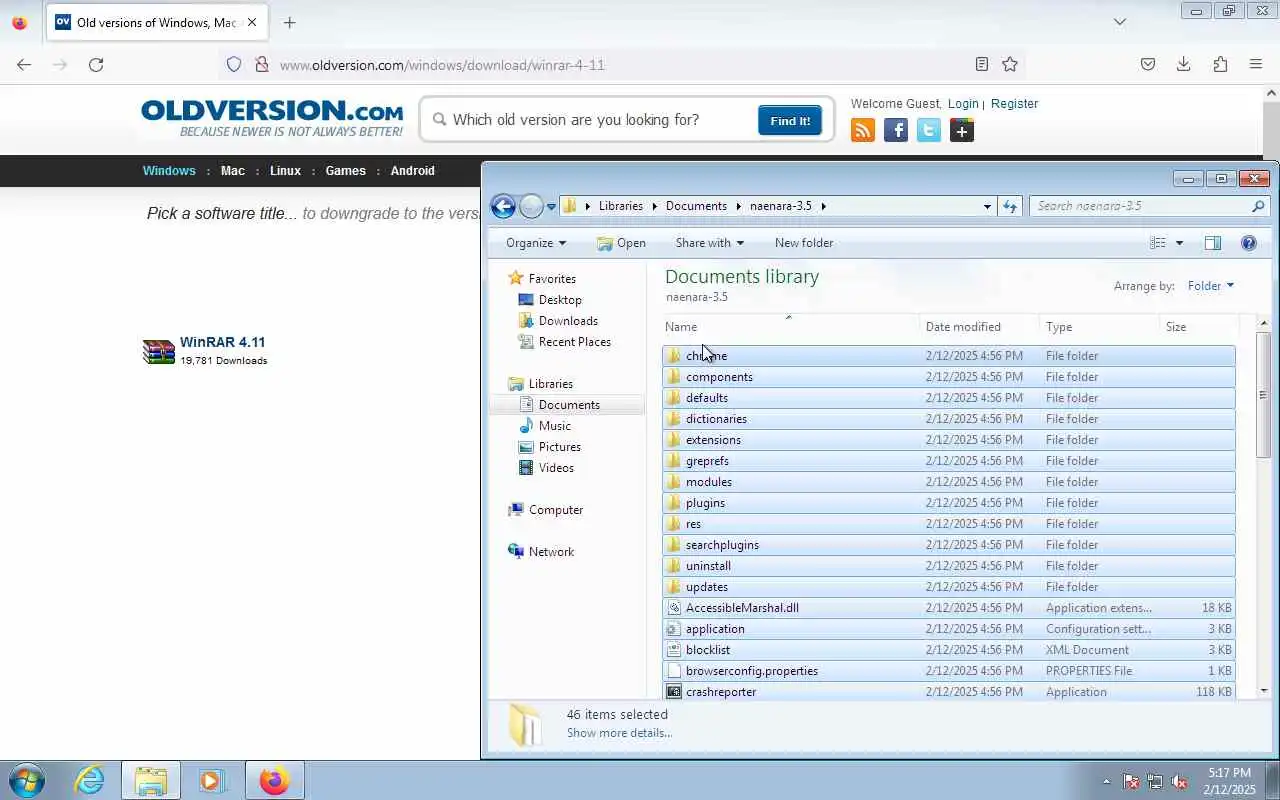Open Firefox extensions puzzle icon

[x=1220, y=65]
